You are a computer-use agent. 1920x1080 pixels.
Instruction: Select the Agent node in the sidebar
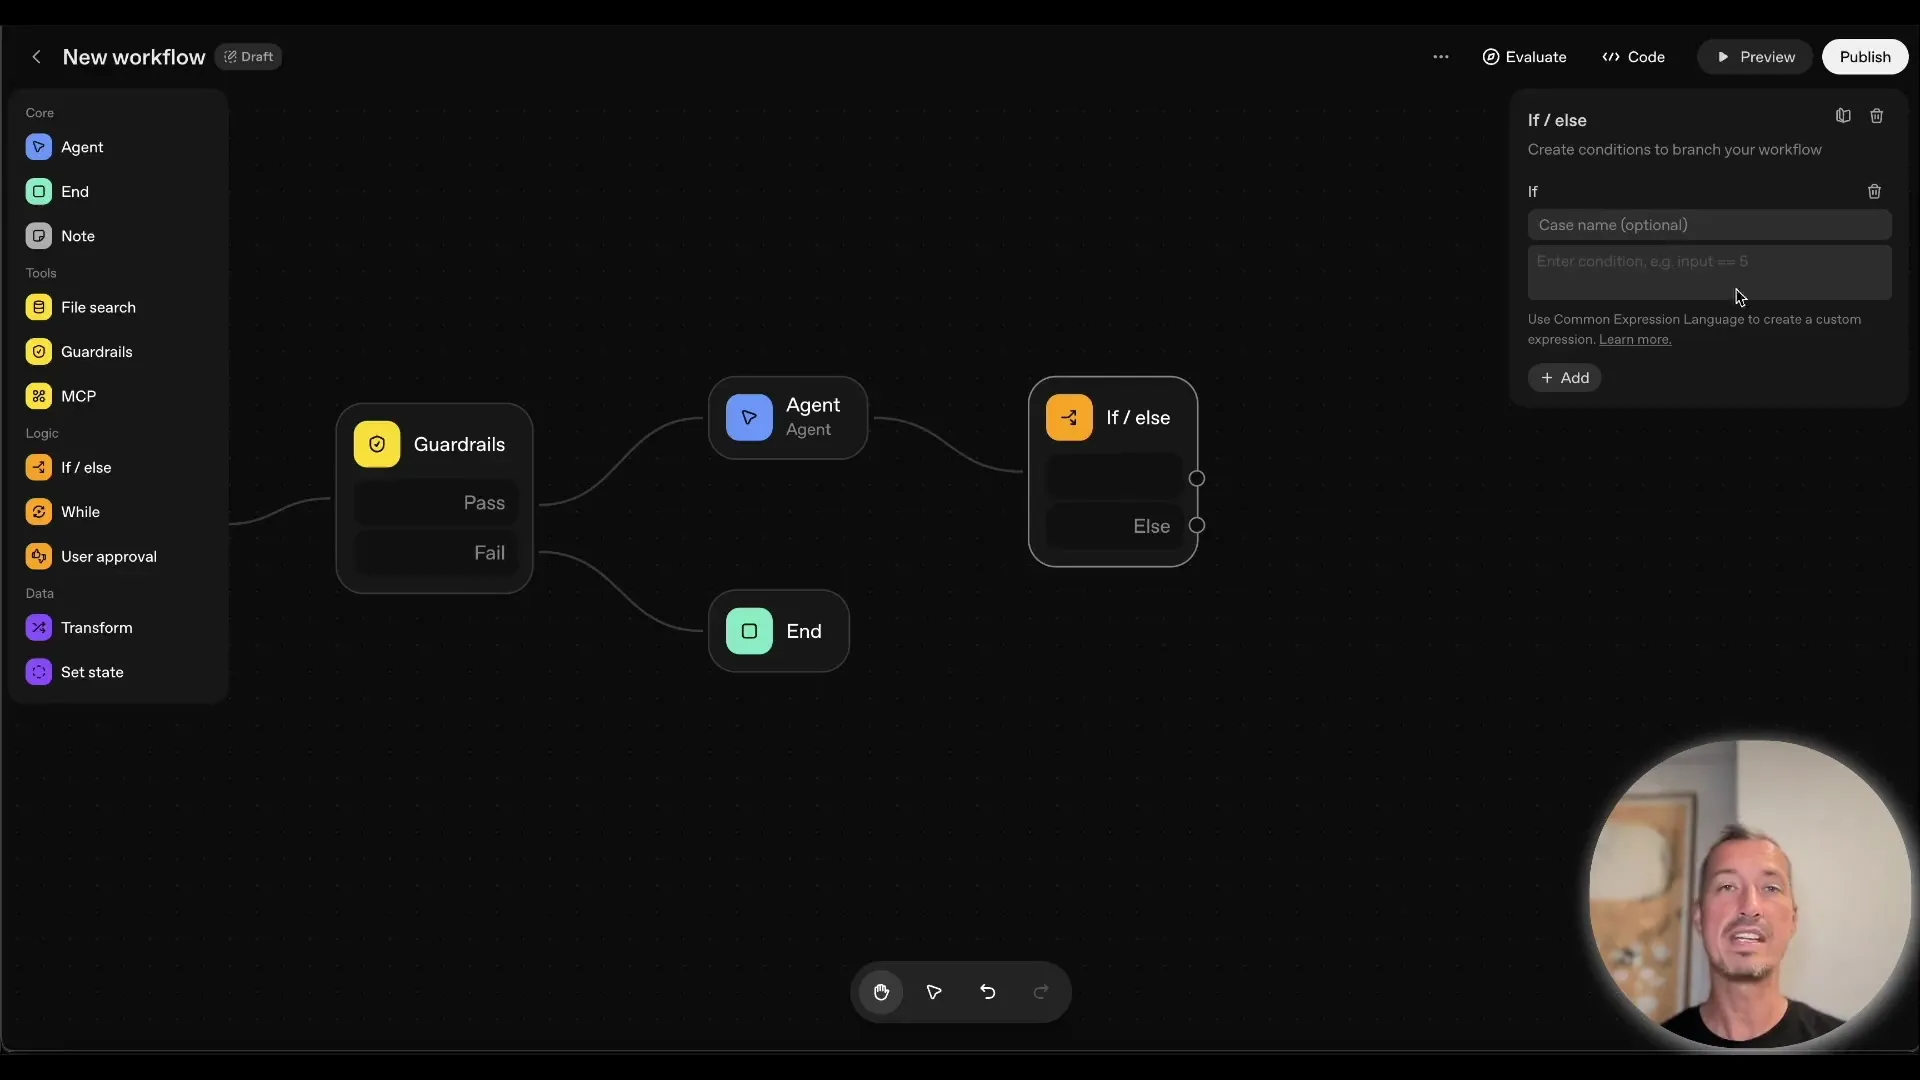pyautogui.click(x=84, y=147)
